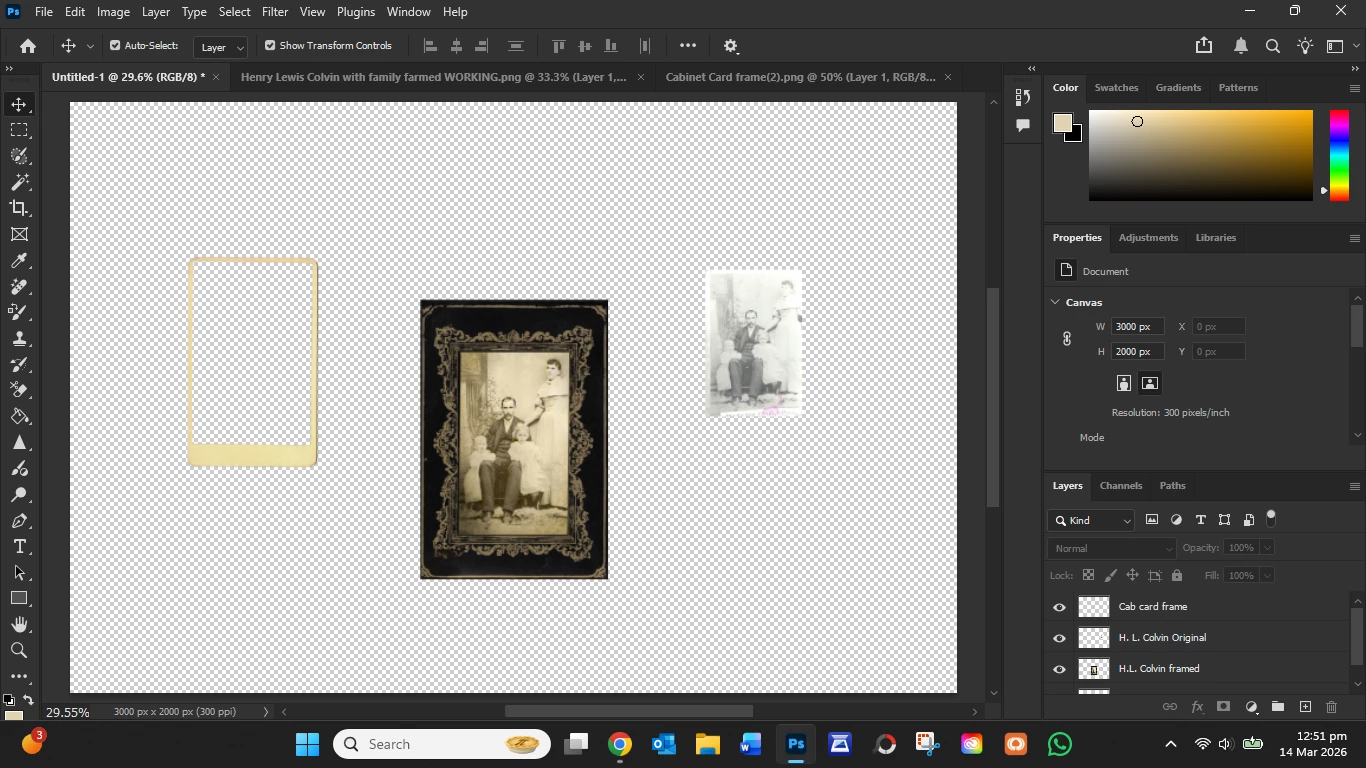Select the H. L. Colvin Original layer
1366x768 pixels.
coord(1162,638)
